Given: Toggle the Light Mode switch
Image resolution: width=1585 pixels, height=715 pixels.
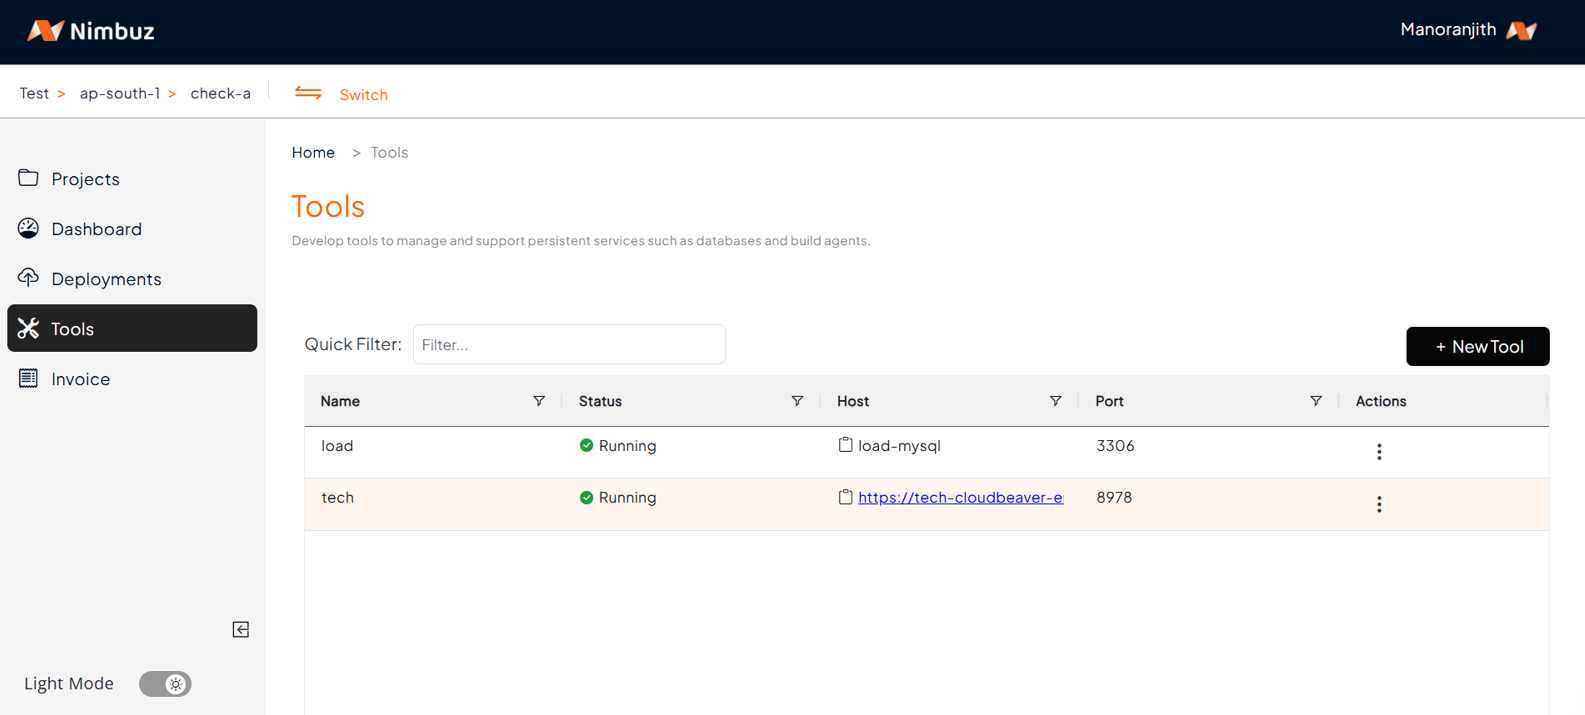Looking at the screenshot, I should [165, 684].
